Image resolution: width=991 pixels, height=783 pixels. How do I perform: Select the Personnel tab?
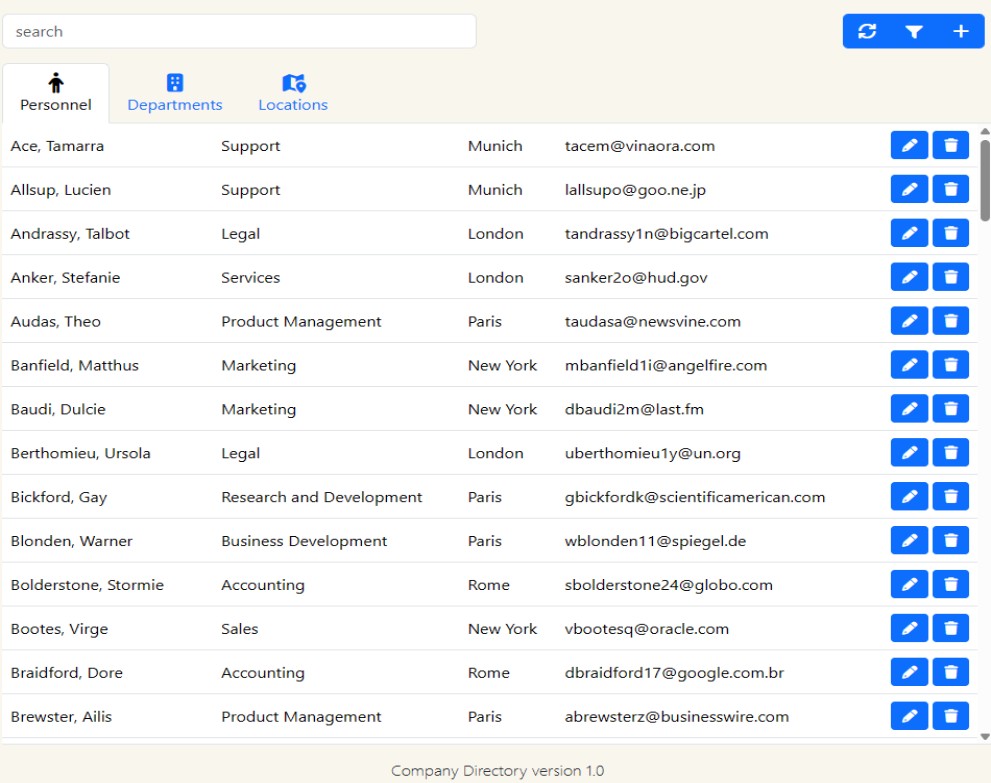56,94
